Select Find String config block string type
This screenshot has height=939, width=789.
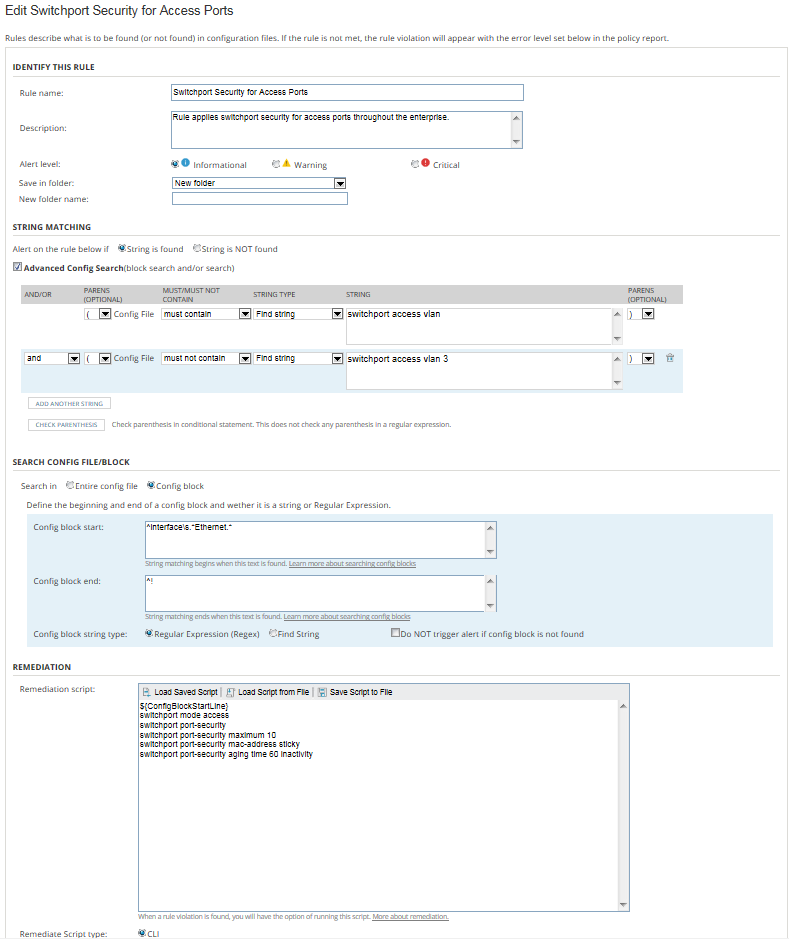[x=272, y=633]
